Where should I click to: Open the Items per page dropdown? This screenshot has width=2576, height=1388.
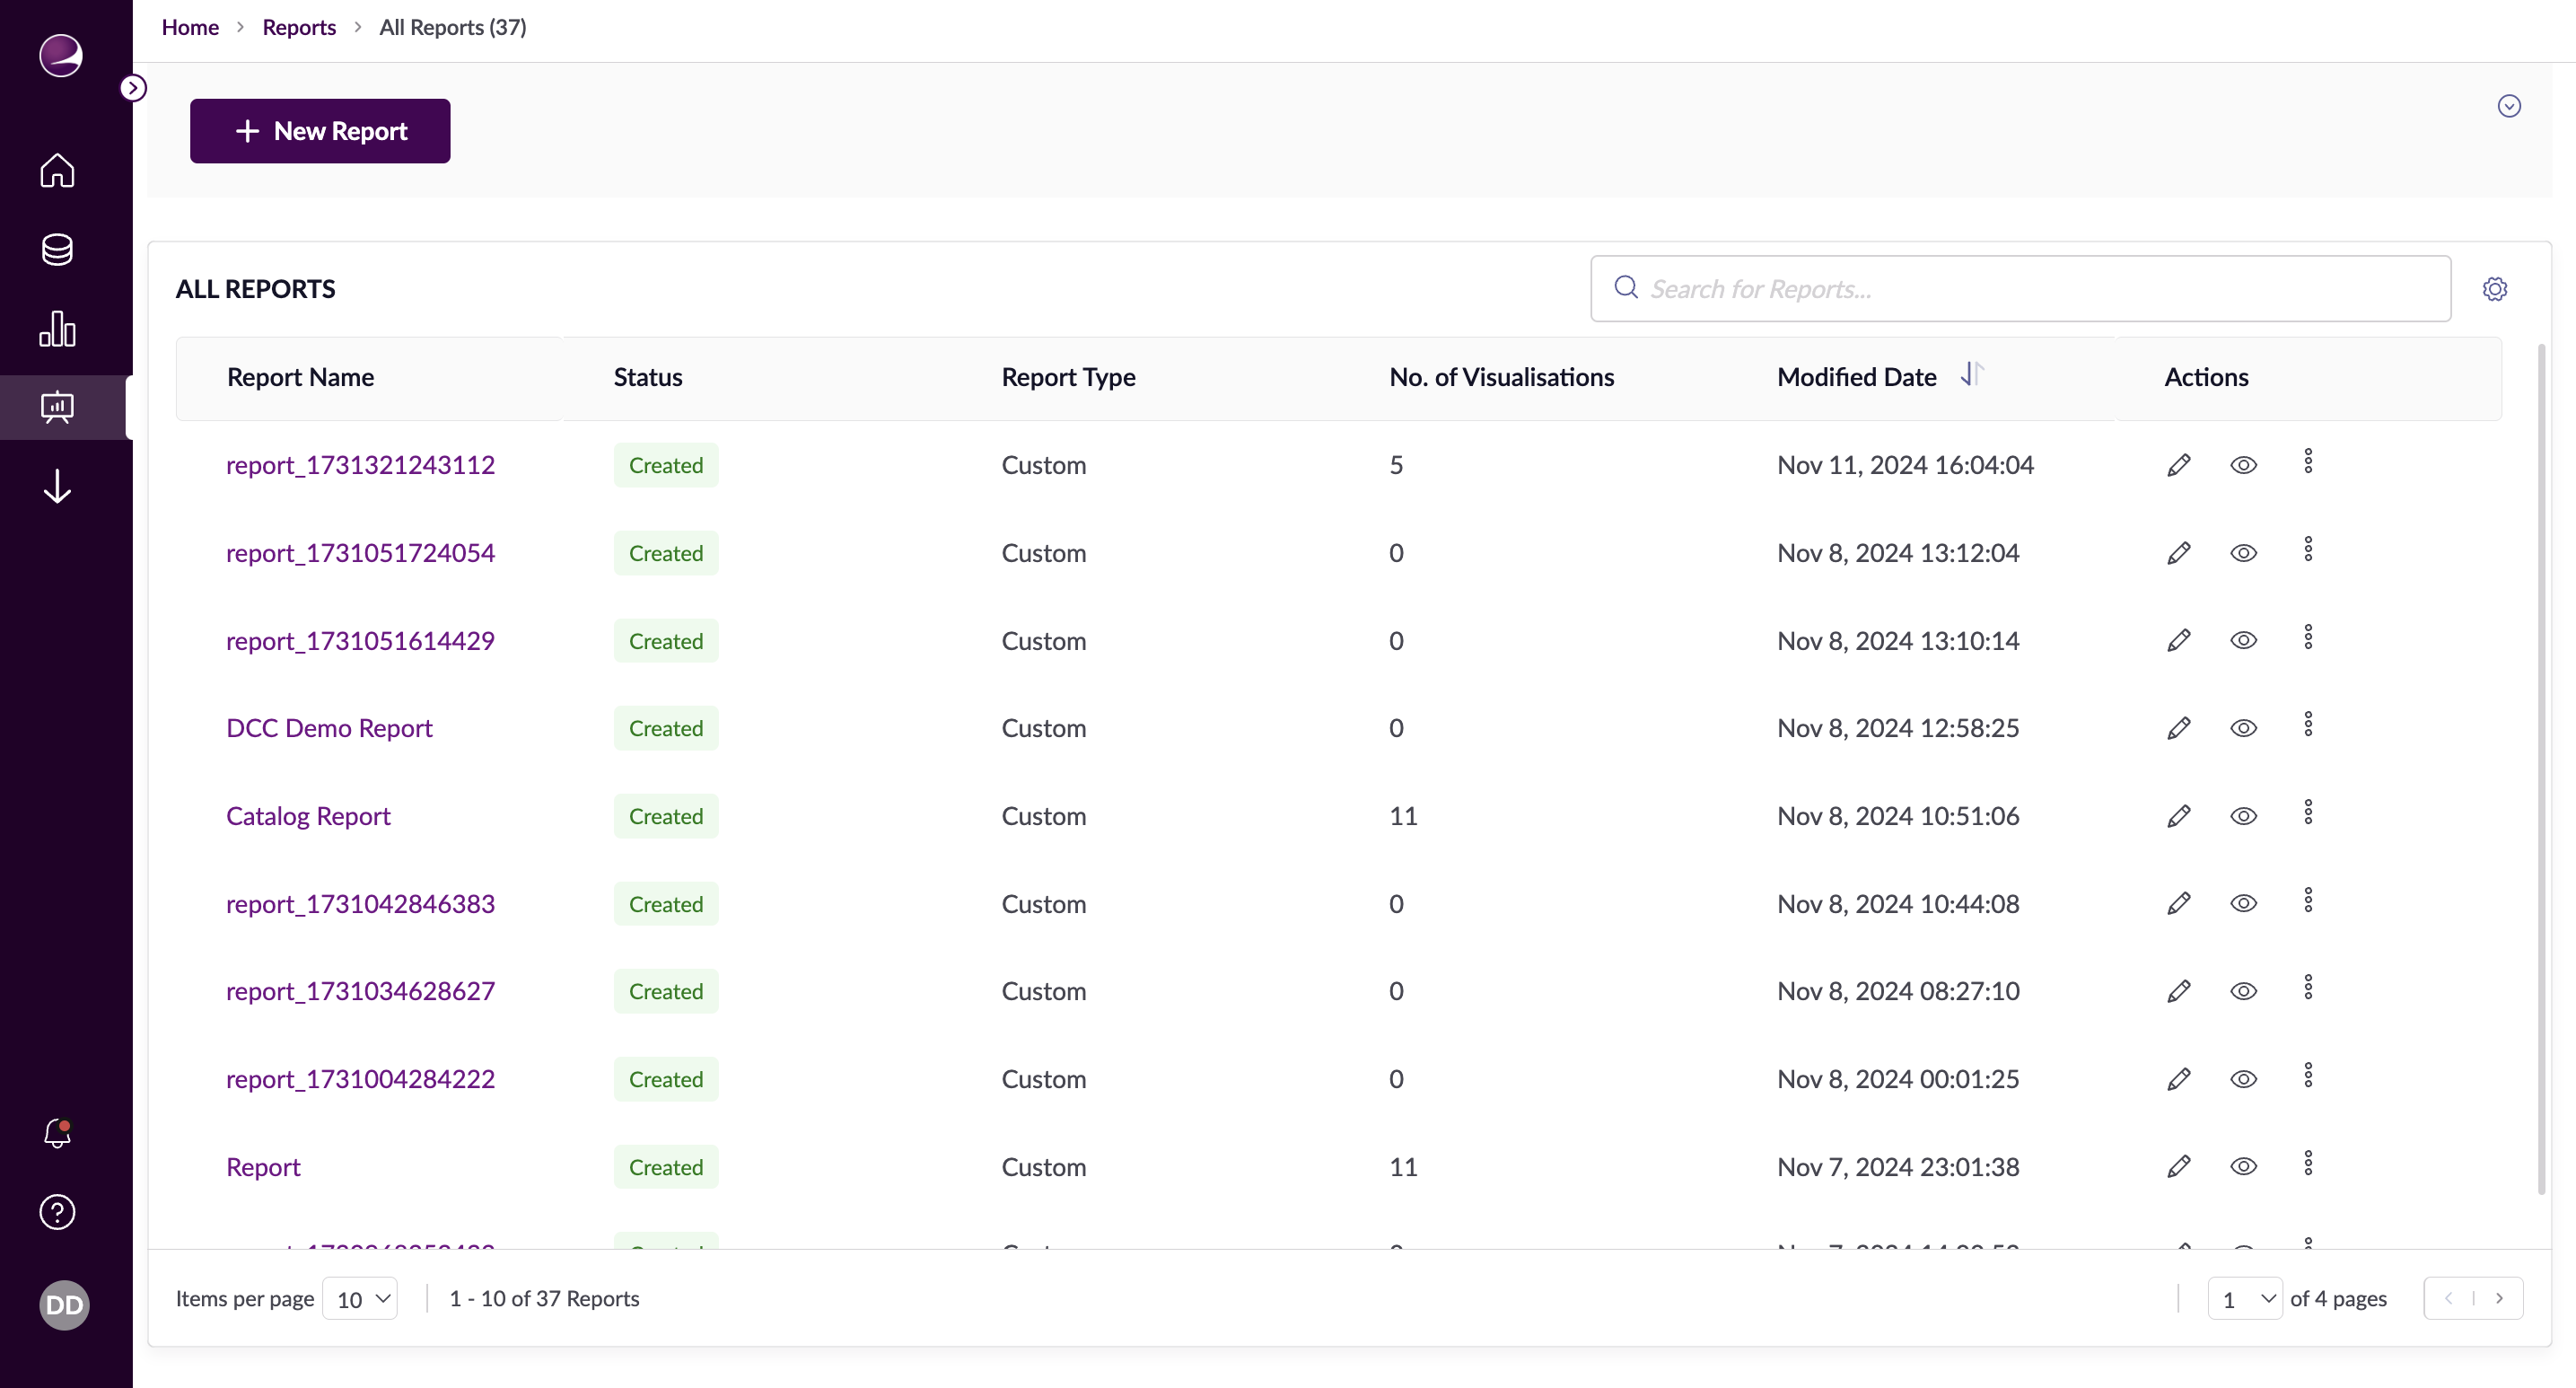pos(360,1298)
